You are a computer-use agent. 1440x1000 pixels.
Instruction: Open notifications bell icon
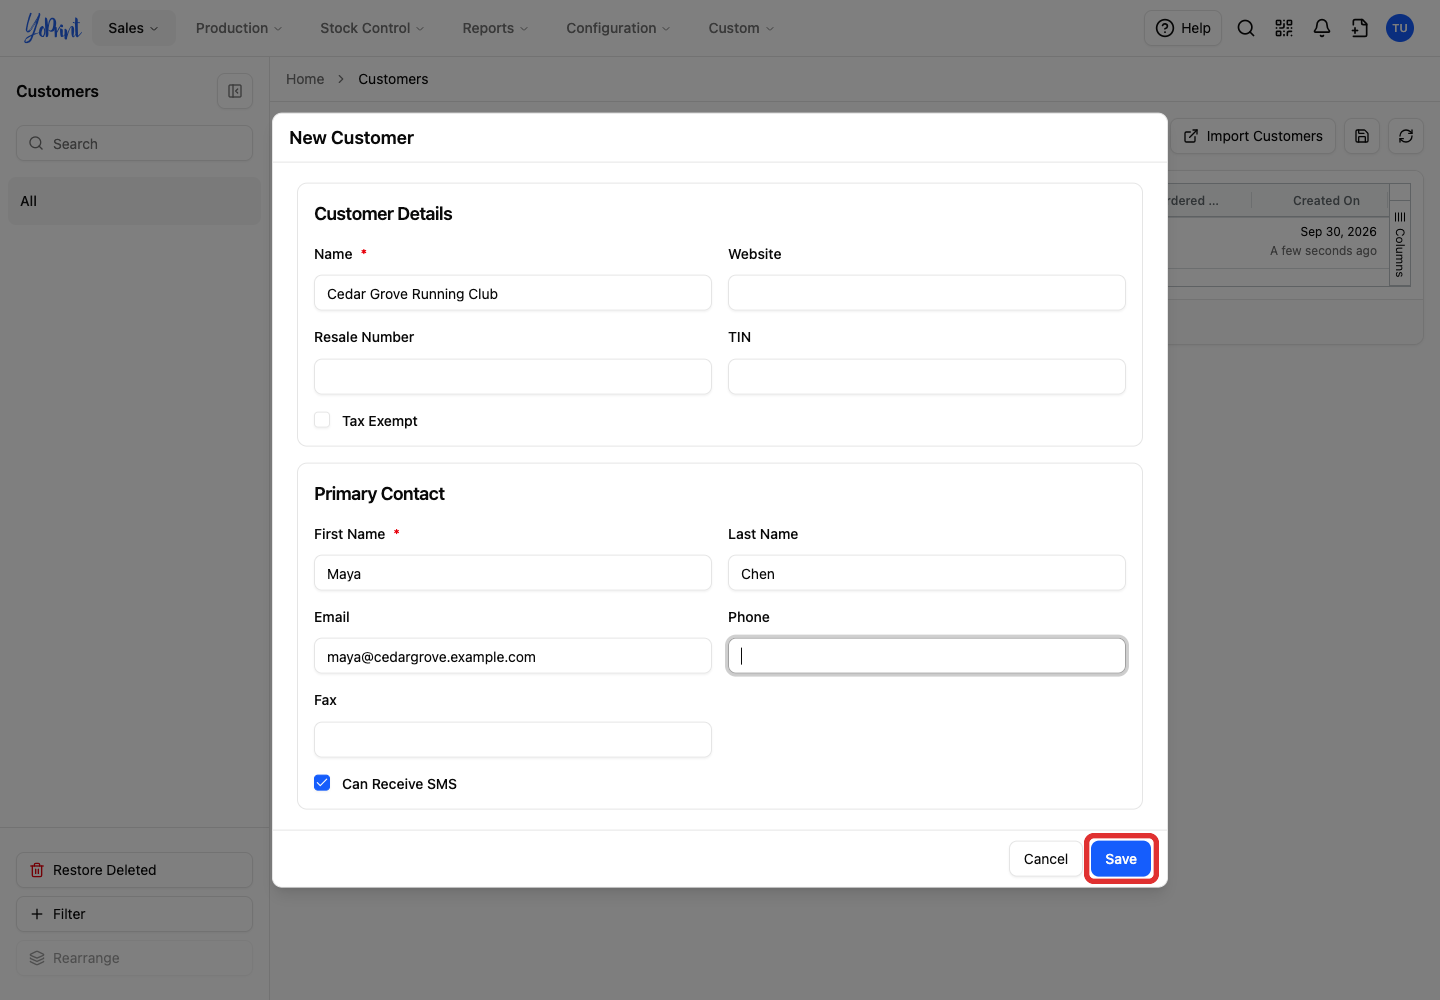(x=1322, y=28)
